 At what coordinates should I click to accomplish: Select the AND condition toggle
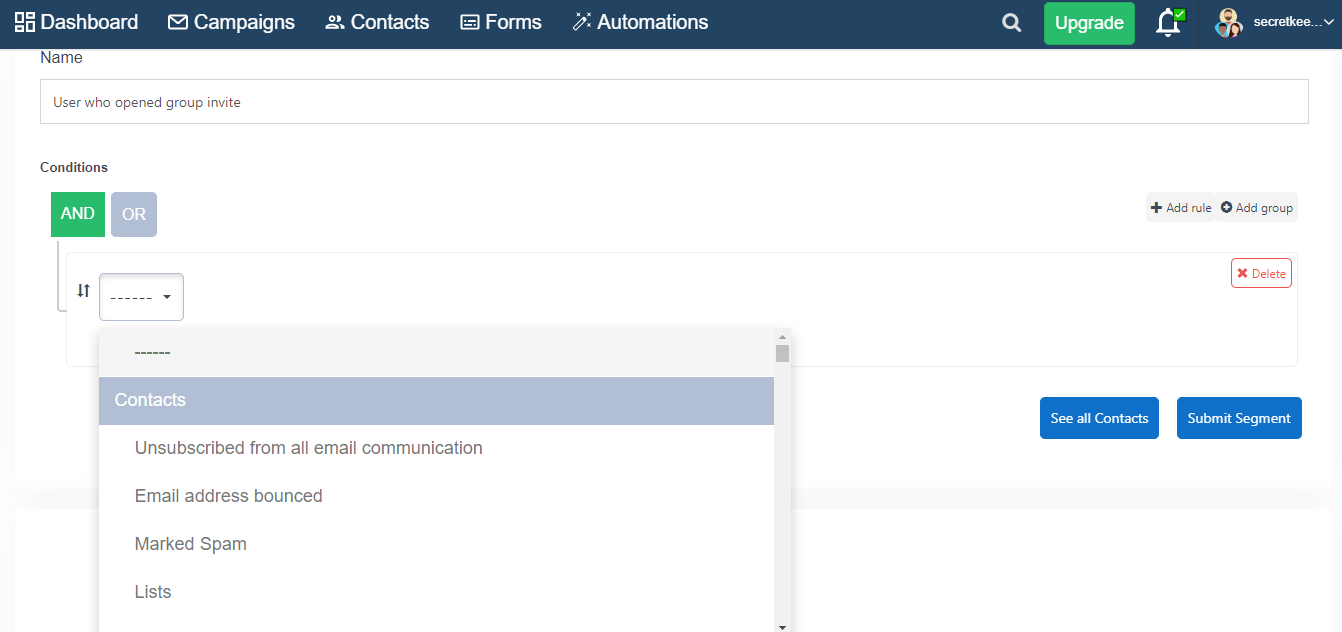(x=78, y=214)
